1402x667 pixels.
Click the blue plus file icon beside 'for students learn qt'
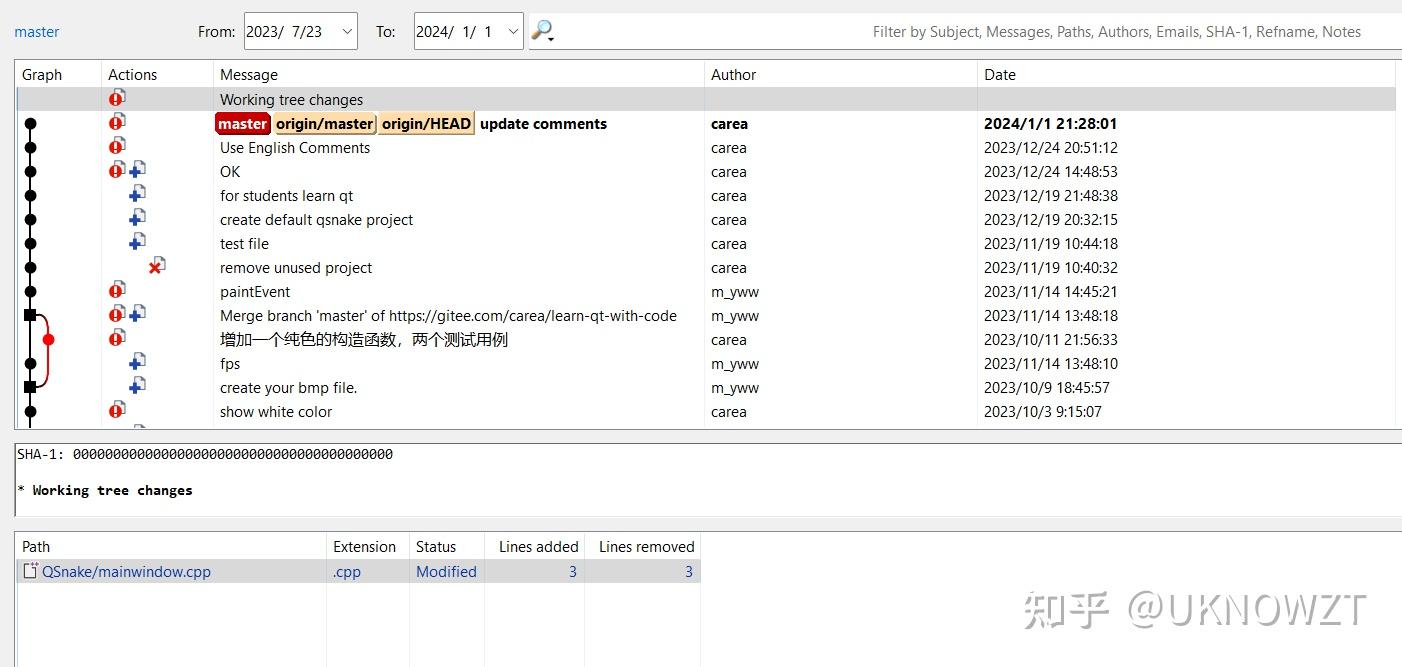point(137,193)
